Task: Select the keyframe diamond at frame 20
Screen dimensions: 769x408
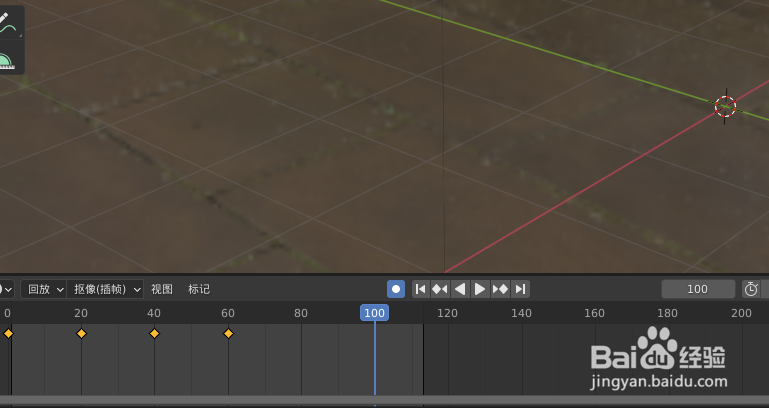Action: [81, 333]
